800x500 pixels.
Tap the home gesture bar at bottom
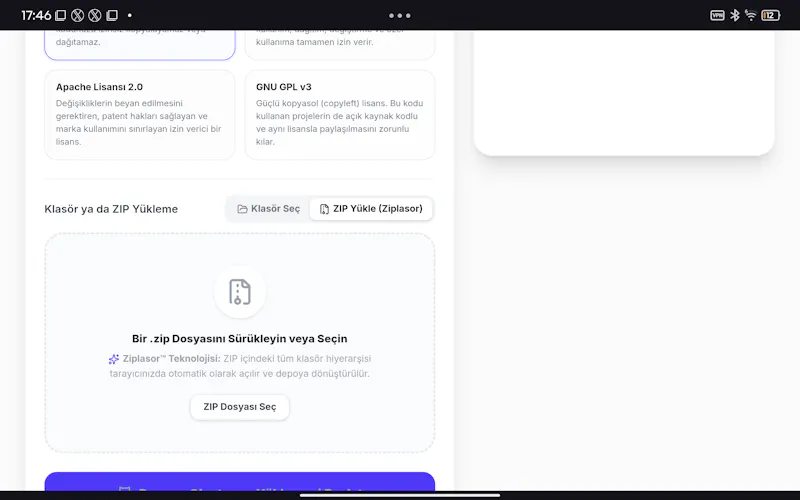pos(400,495)
